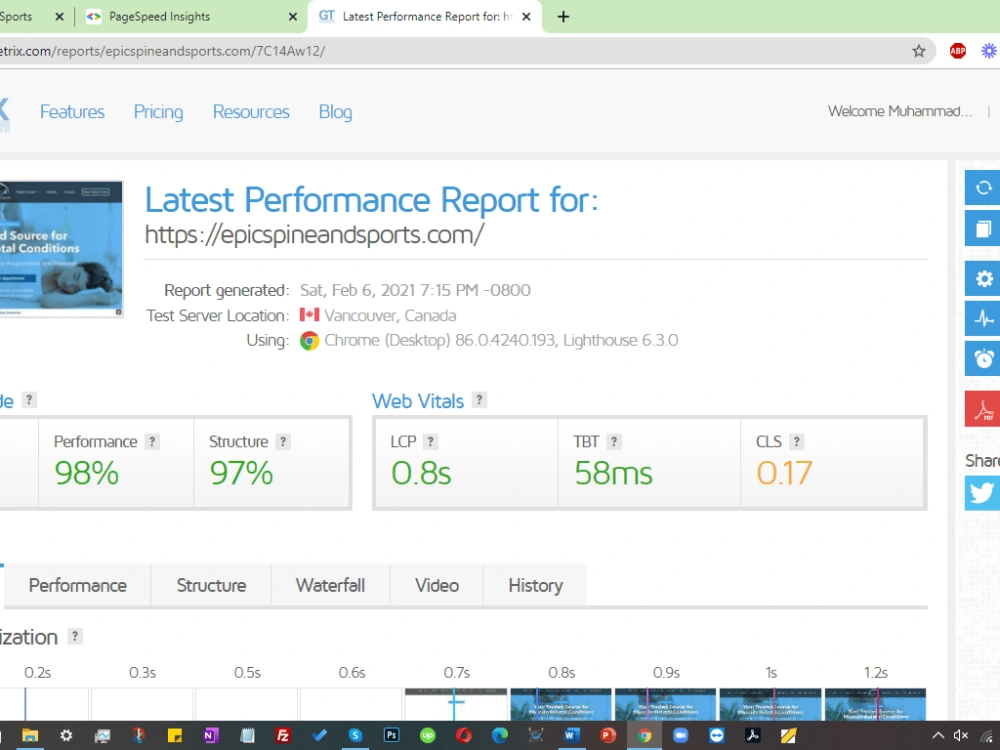Click the report generated date text
The width and height of the screenshot is (1000, 750).
click(x=415, y=290)
